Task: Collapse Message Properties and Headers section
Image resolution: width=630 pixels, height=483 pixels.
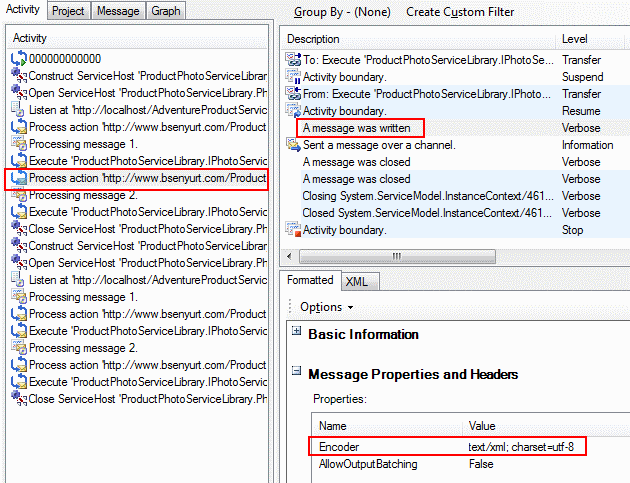Action: pos(296,373)
